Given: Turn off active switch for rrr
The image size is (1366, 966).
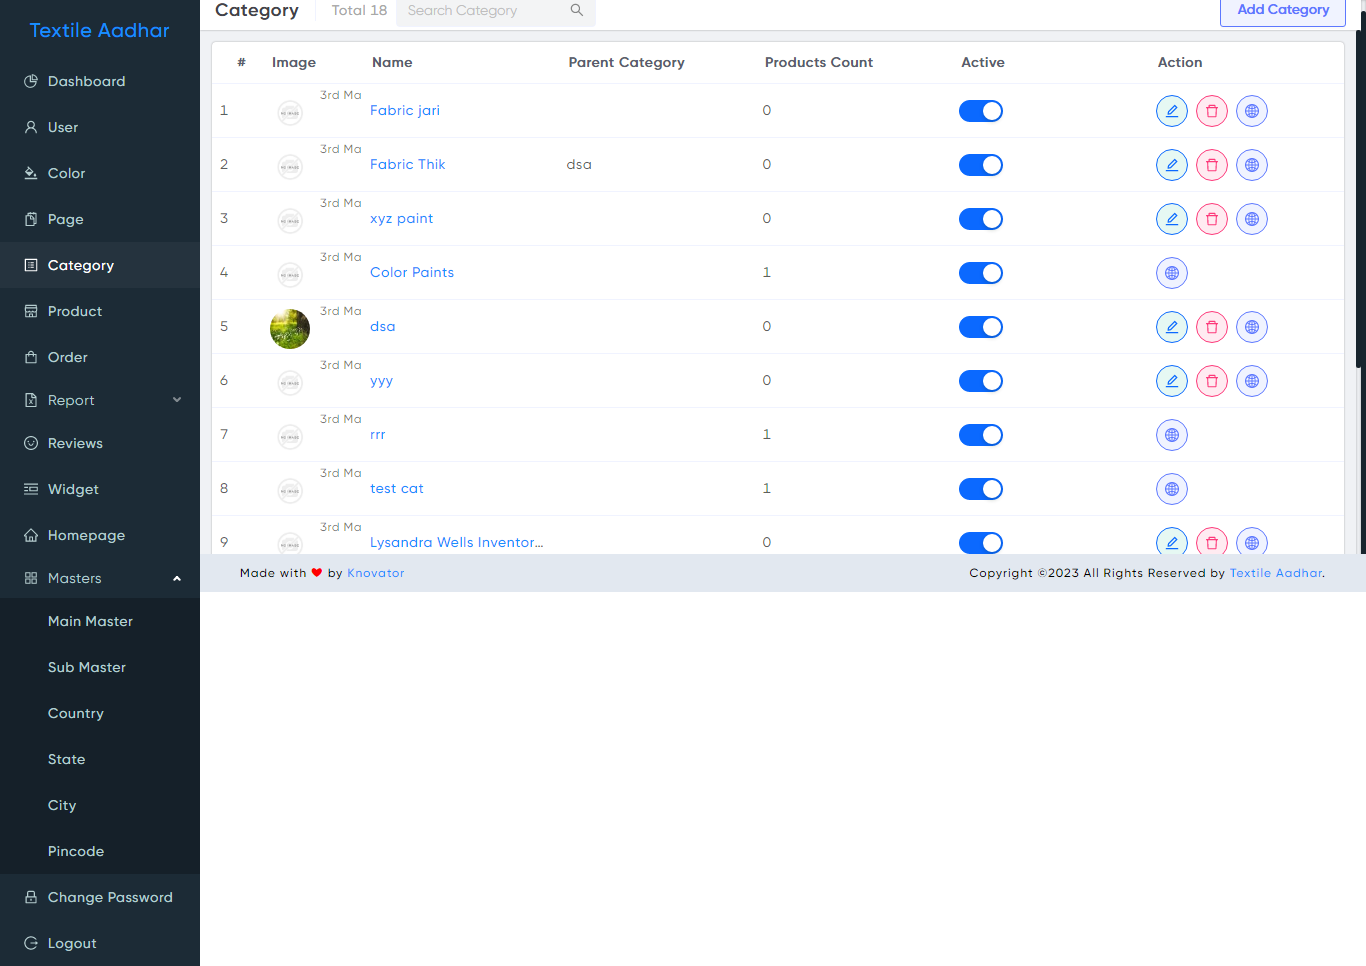Looking at the screenshot, I should [x=980, y=435].
